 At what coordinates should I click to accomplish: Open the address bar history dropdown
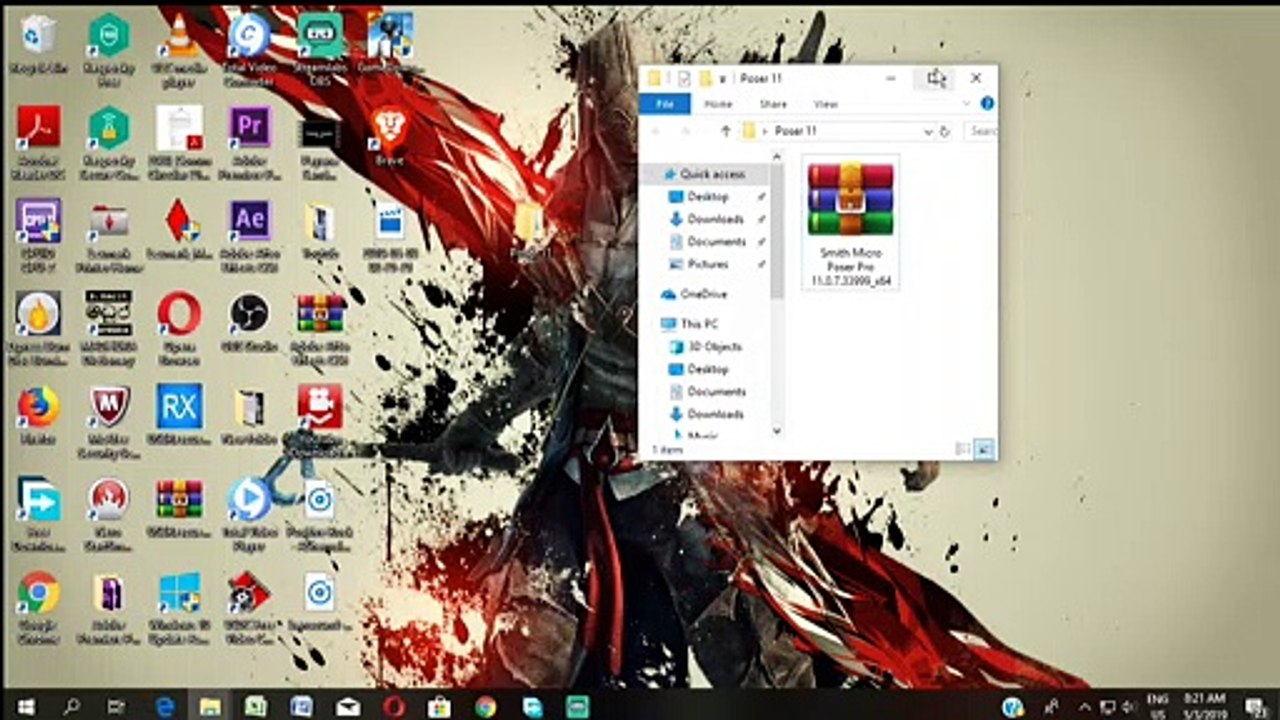coord(928,131)
